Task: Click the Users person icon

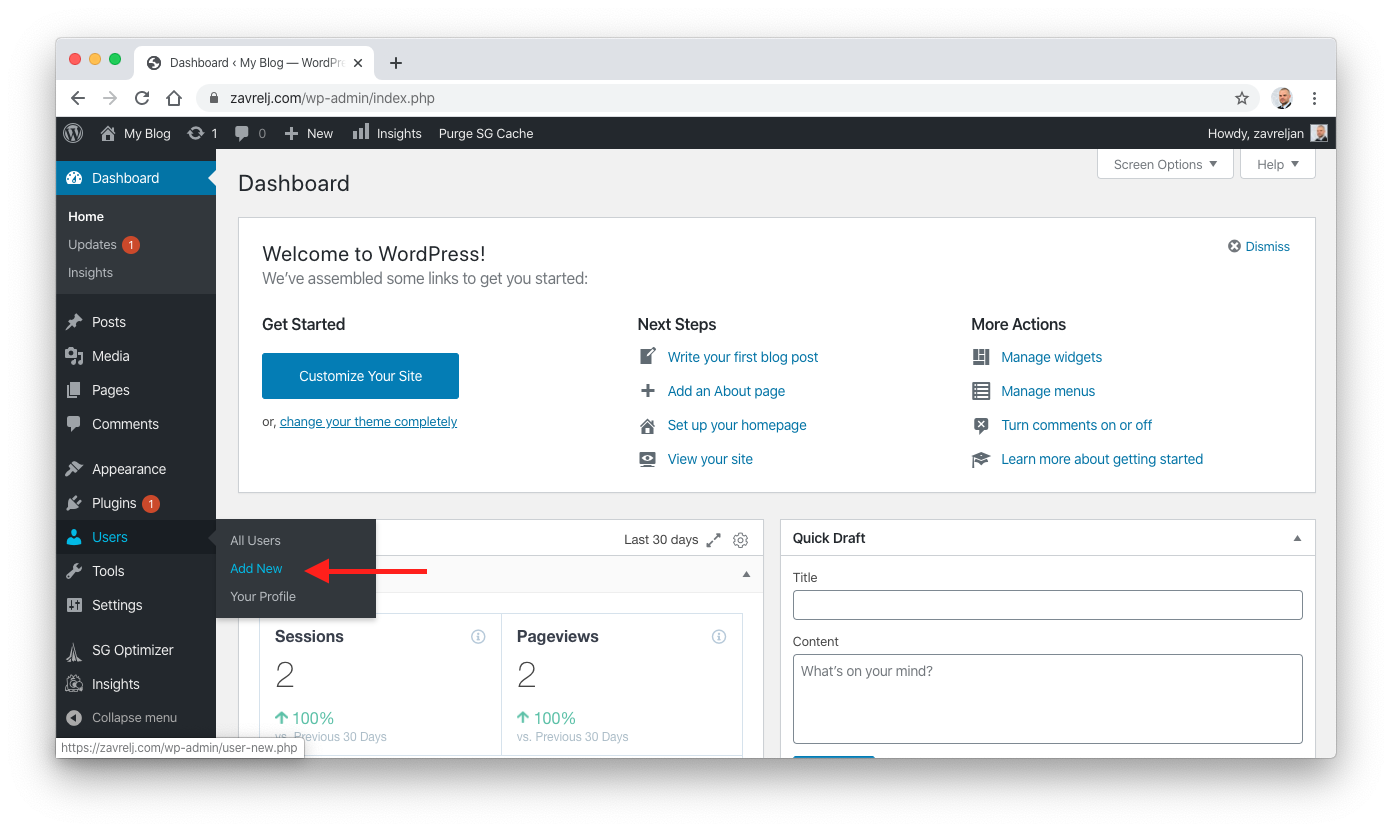Action: coord(74,537)
